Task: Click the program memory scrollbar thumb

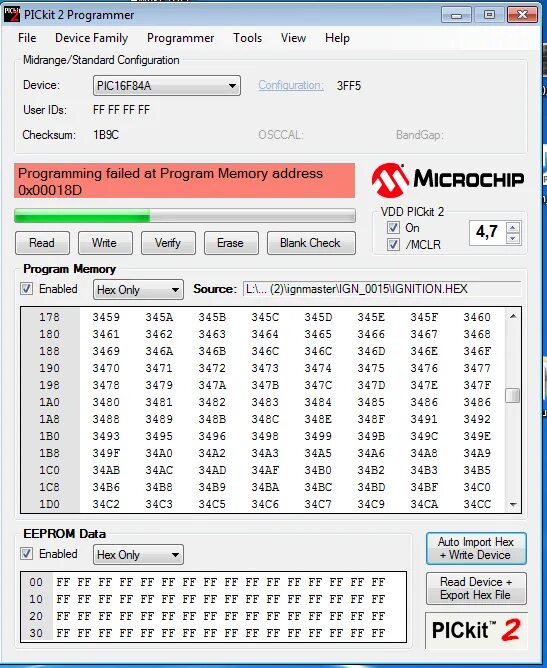Action: pos(513,395)
